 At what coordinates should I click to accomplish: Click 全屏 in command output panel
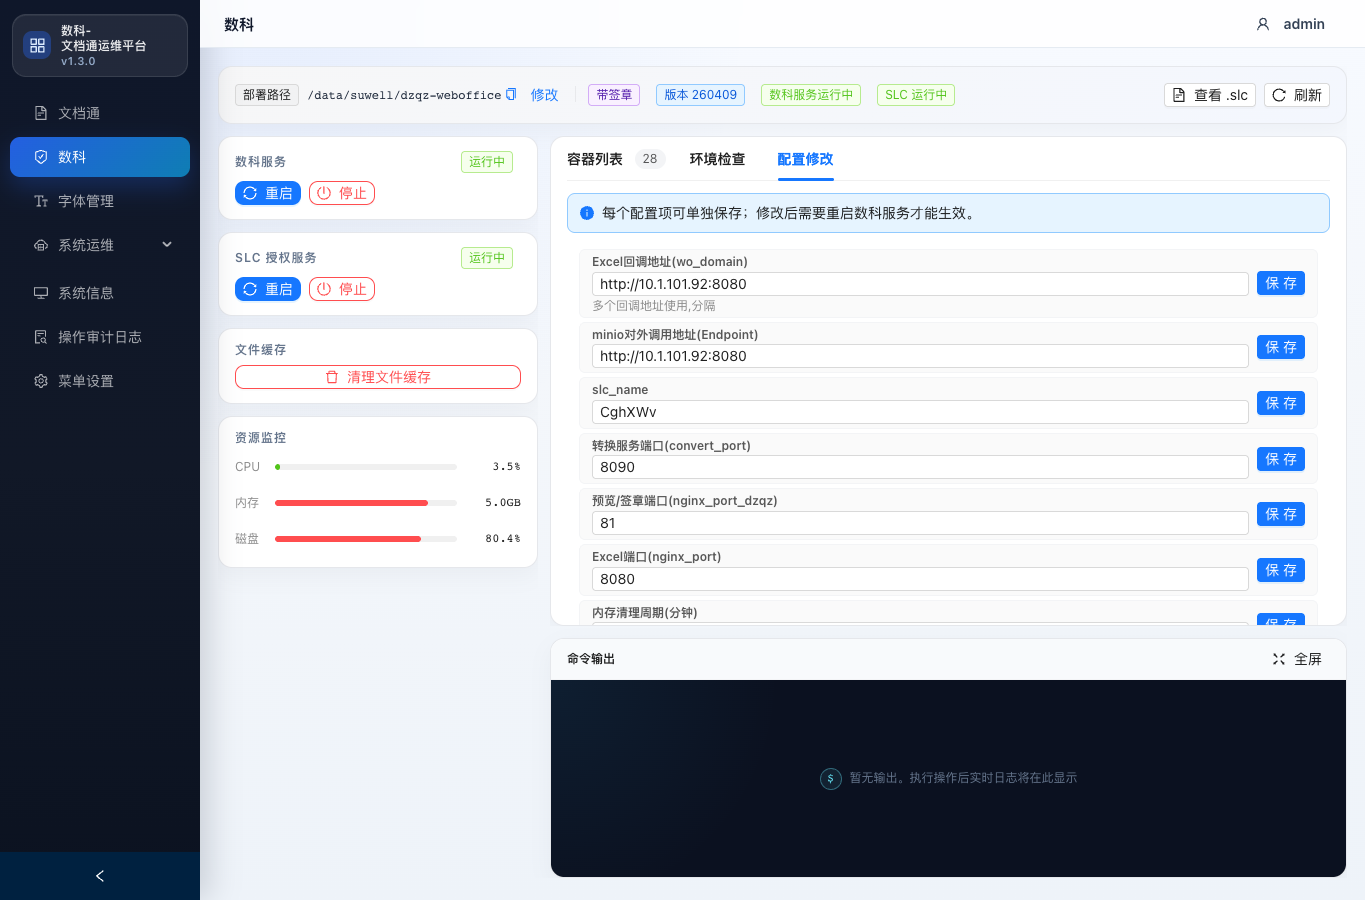1297,659
